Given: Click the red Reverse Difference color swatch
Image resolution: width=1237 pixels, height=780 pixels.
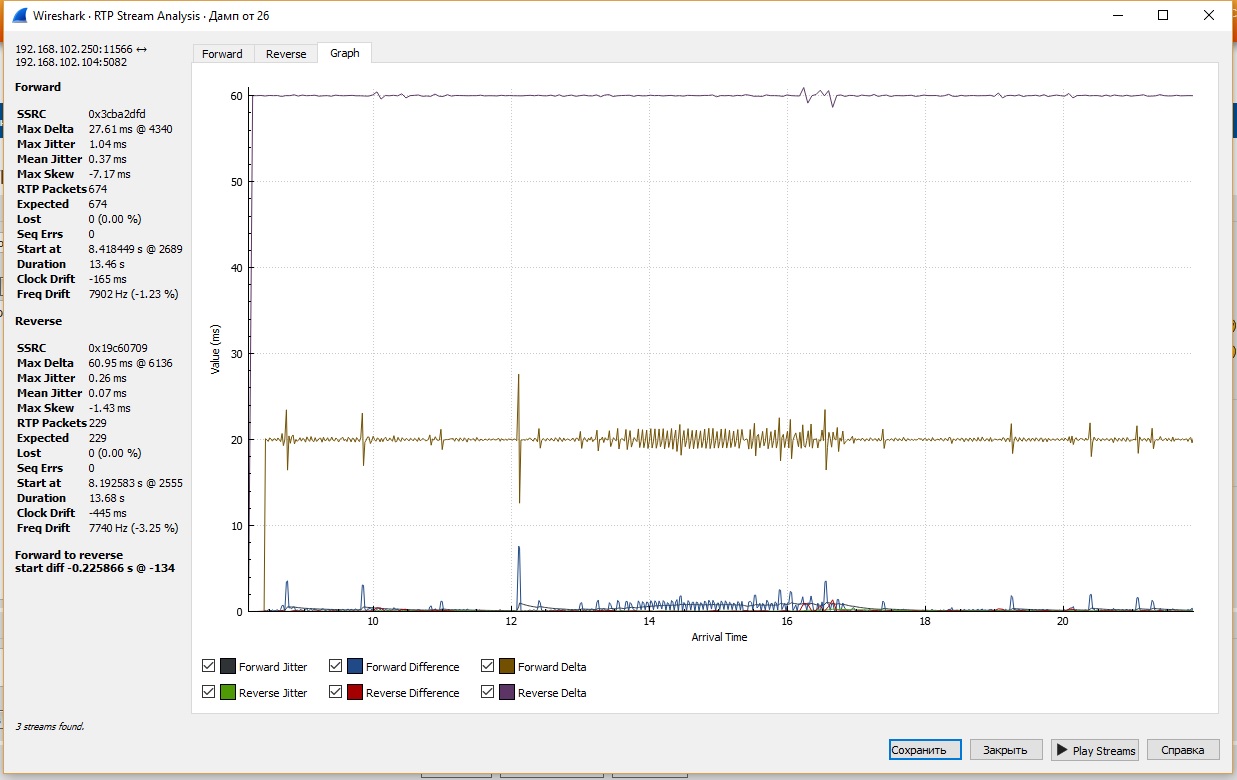Looking at the screenshot, I should (x=355, y=692).
